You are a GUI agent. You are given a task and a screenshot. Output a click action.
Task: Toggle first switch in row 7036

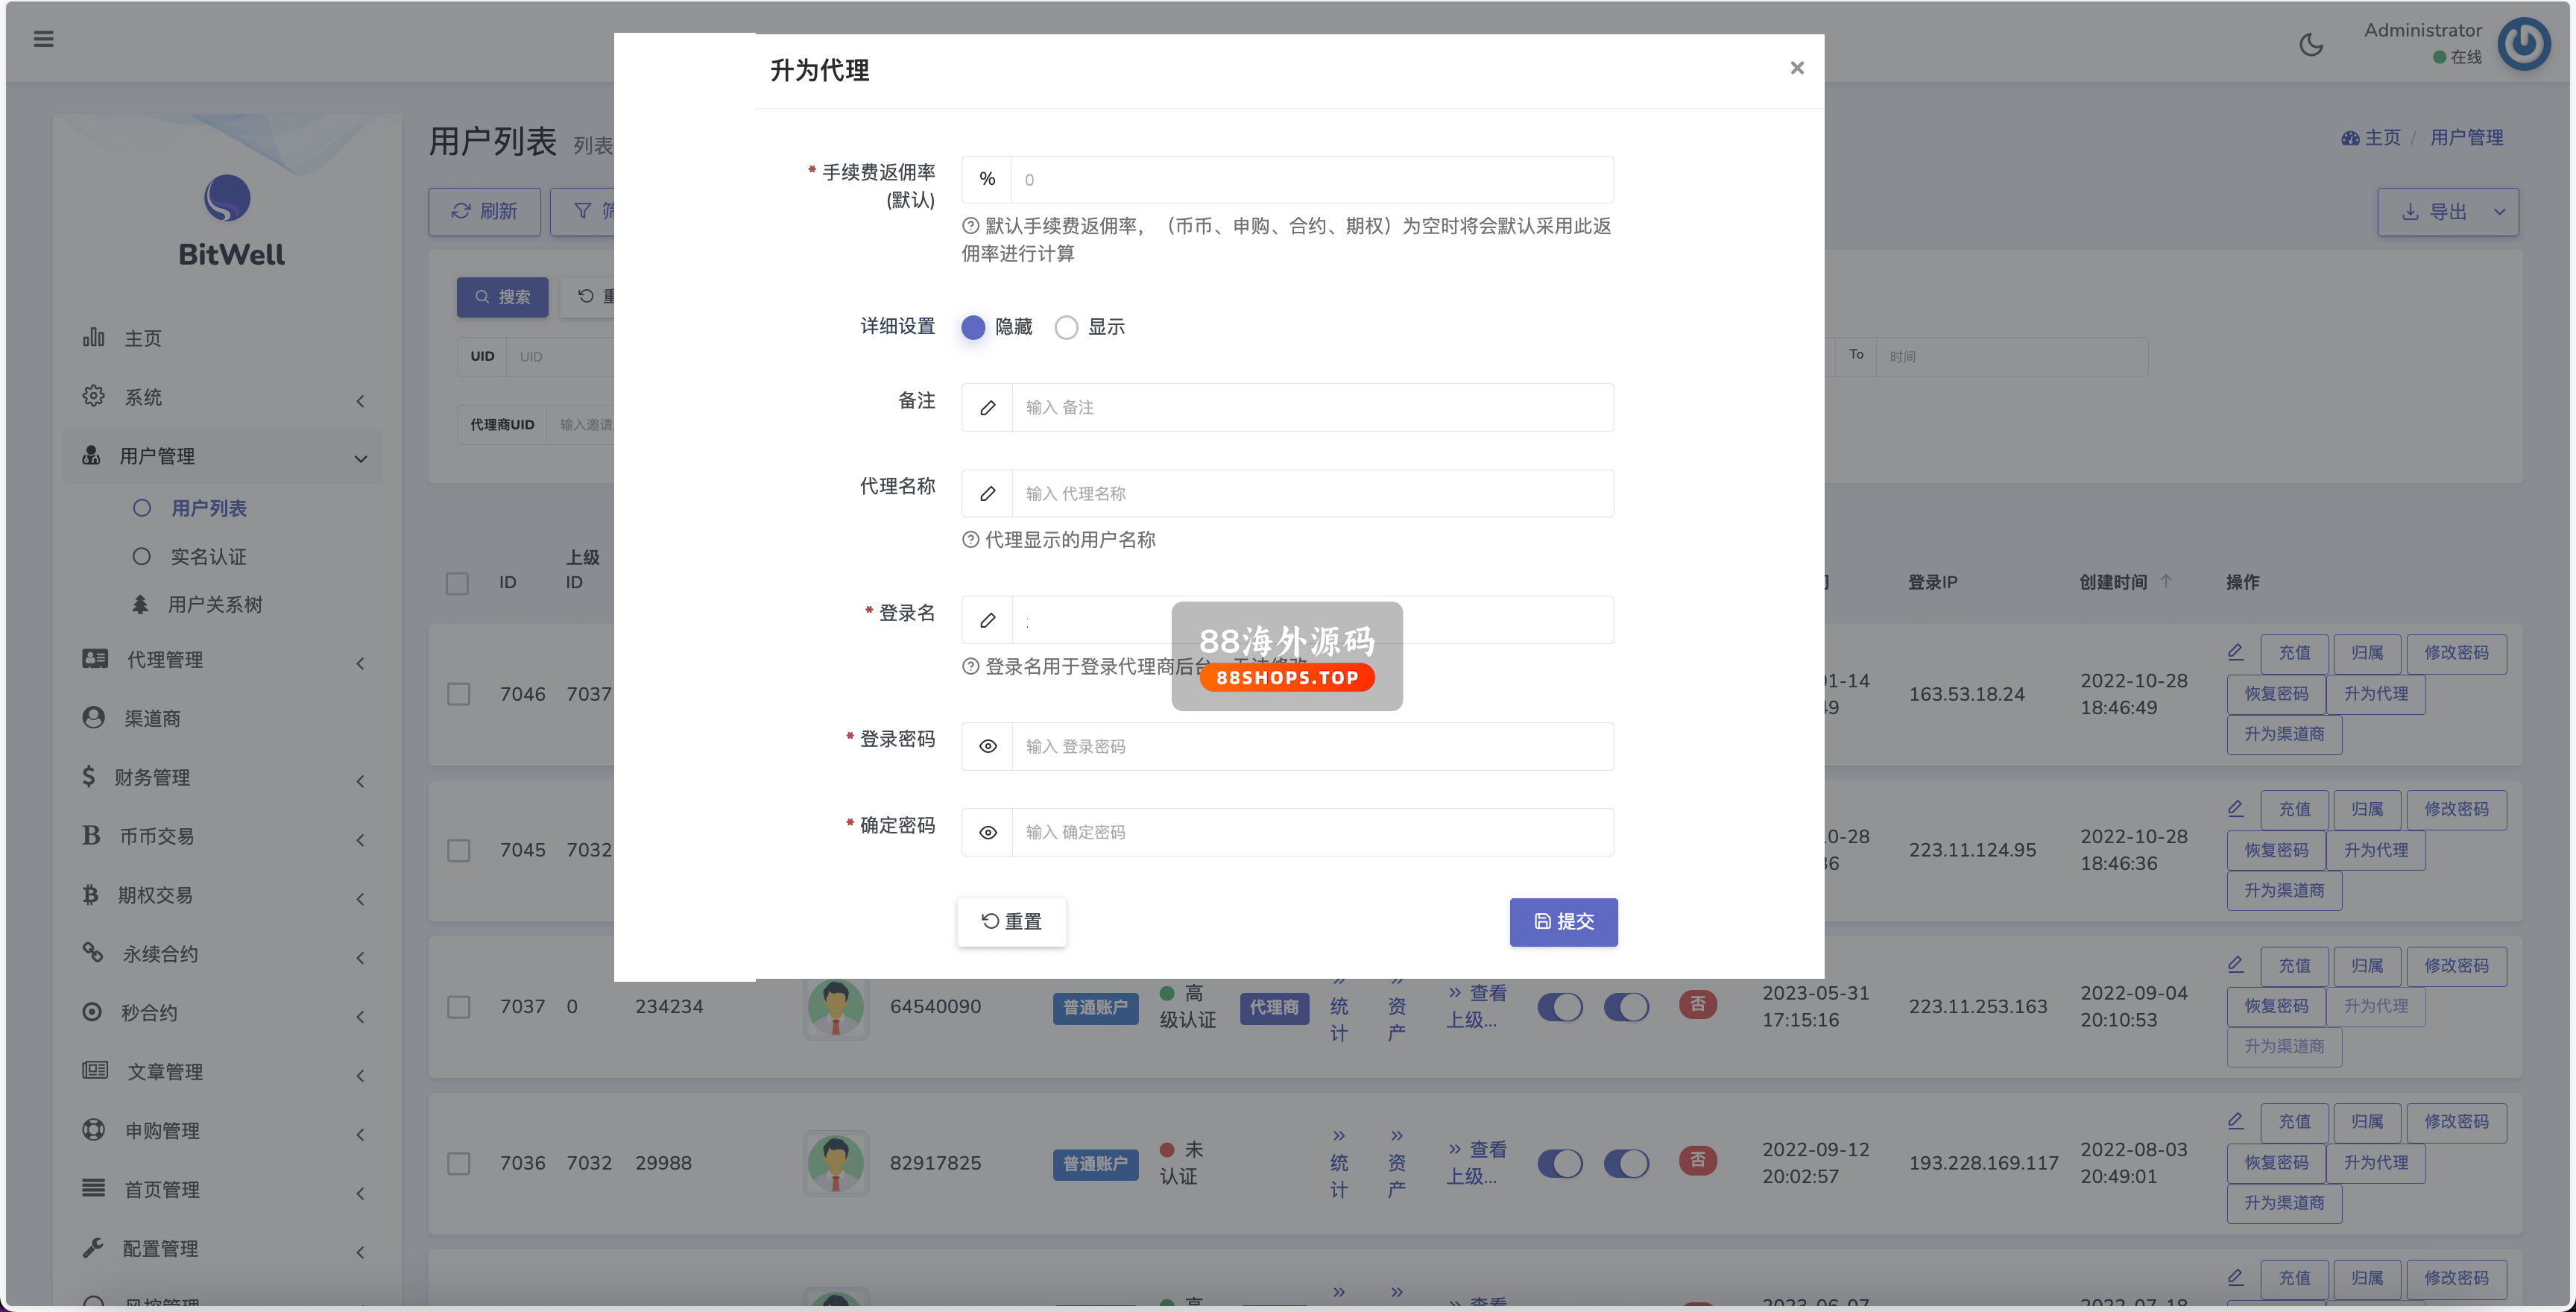coord(1559,1163)
